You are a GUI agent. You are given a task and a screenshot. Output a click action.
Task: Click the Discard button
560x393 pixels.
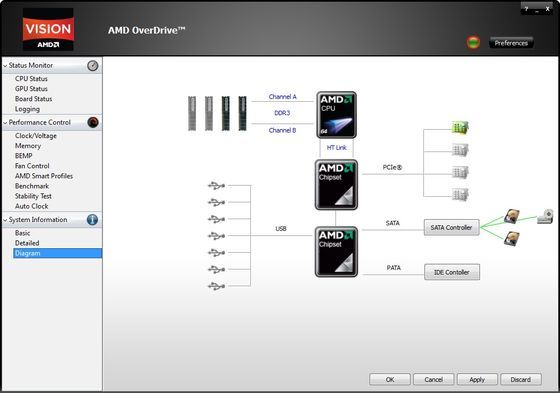tap(521, 379)
